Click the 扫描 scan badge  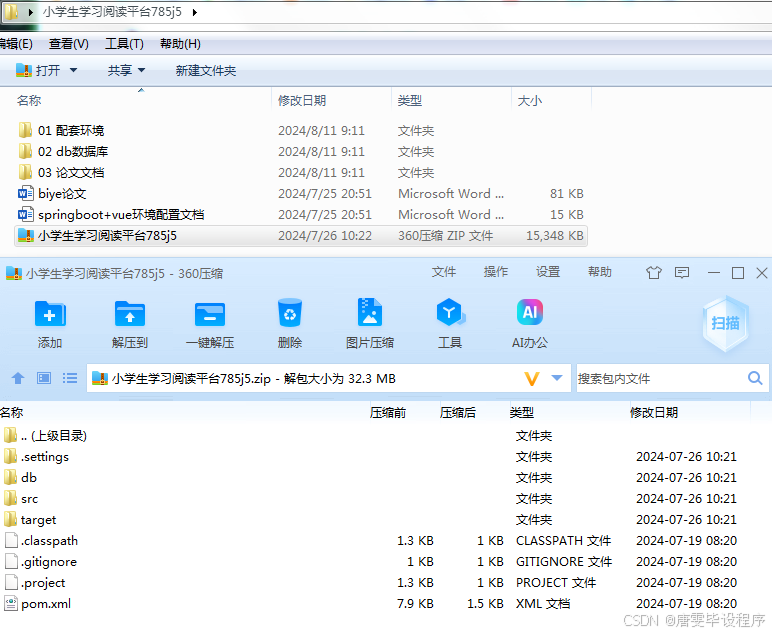pyautogui.click(x=726, y=323)
